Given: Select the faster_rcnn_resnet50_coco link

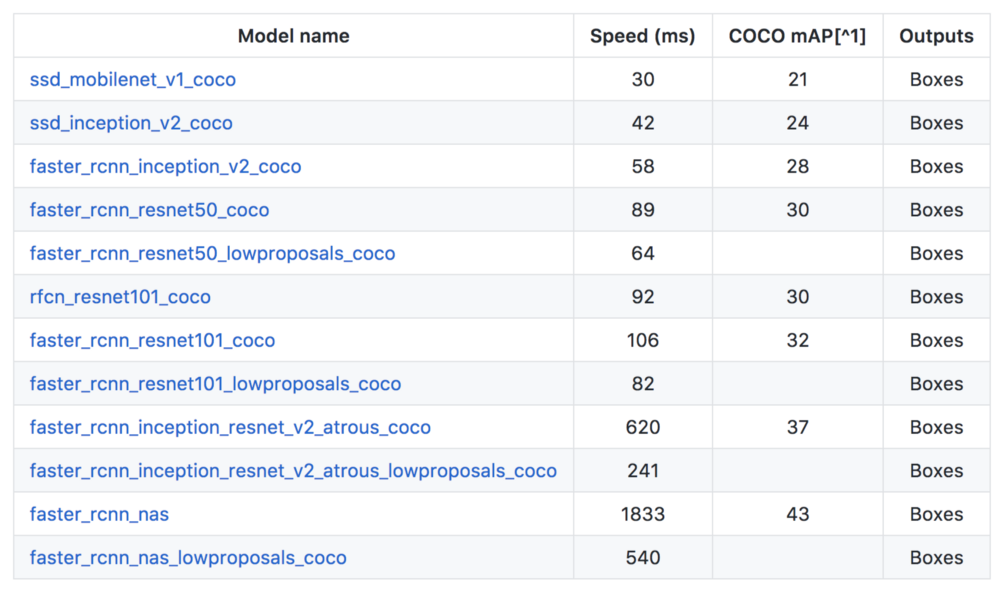Looking at the screenshot, I should (149, 210).
